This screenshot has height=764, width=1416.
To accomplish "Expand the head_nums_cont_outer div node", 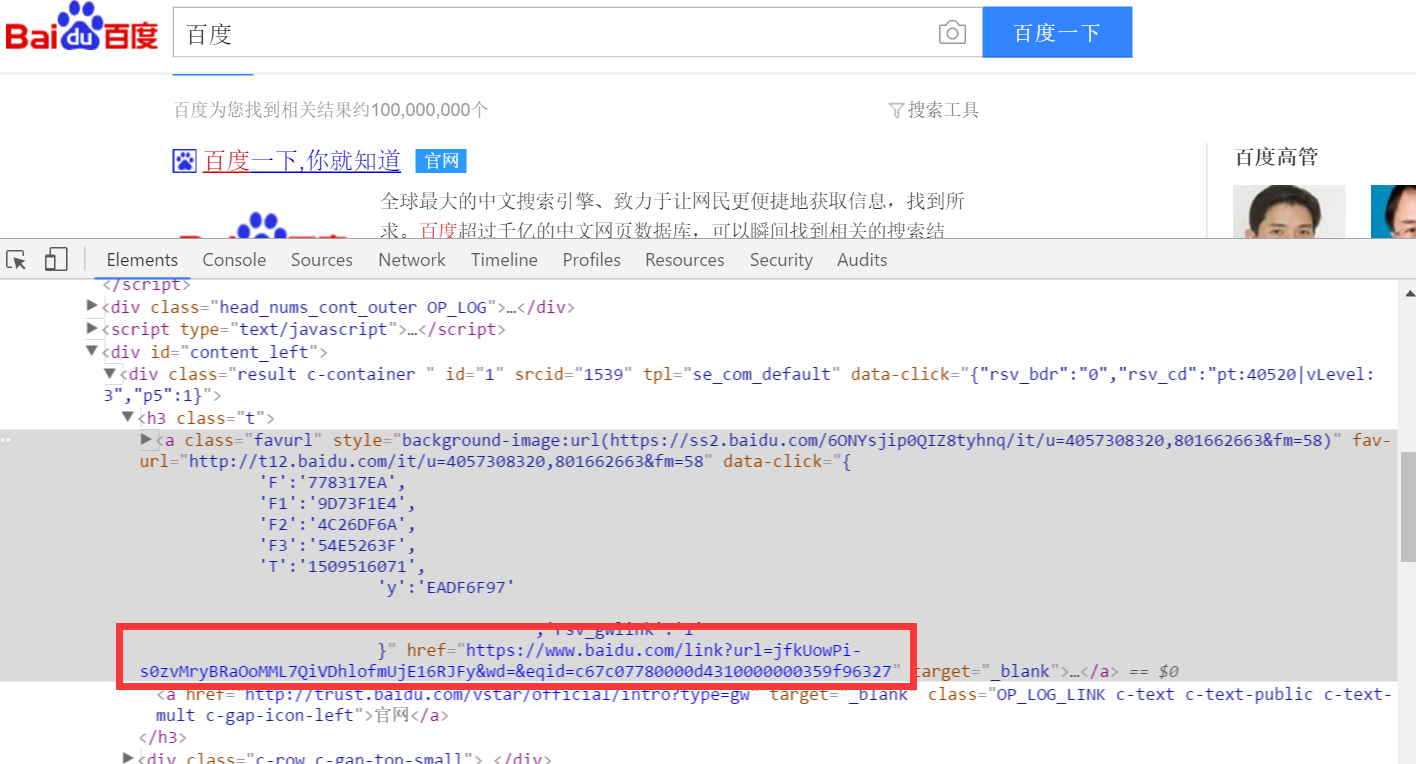I will 93,306.
